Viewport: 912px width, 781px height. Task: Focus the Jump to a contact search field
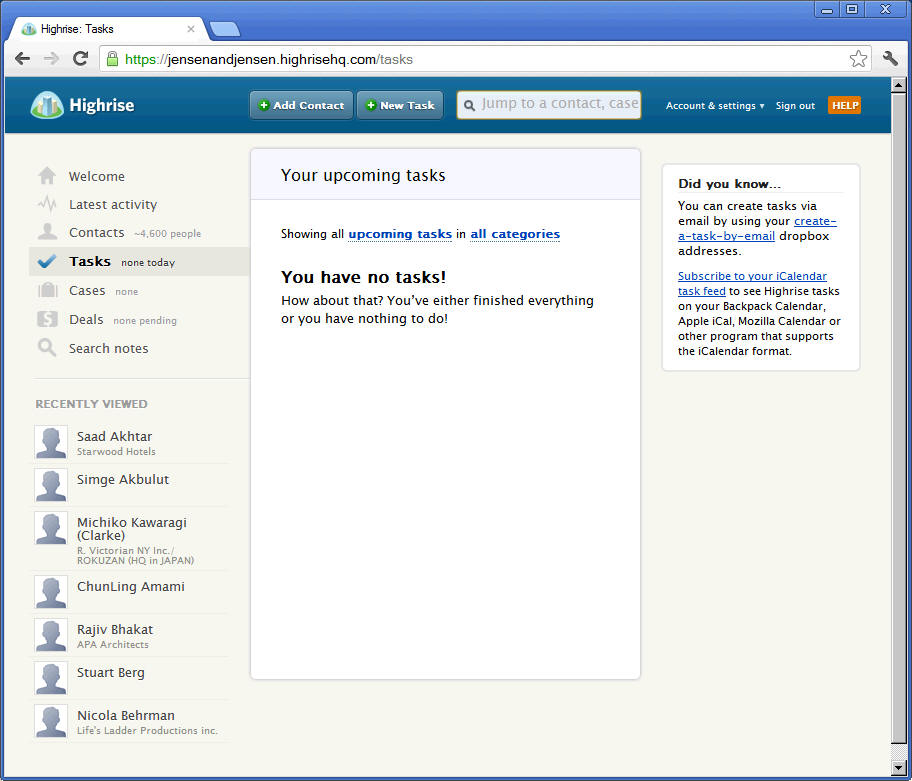pos(549,105)
